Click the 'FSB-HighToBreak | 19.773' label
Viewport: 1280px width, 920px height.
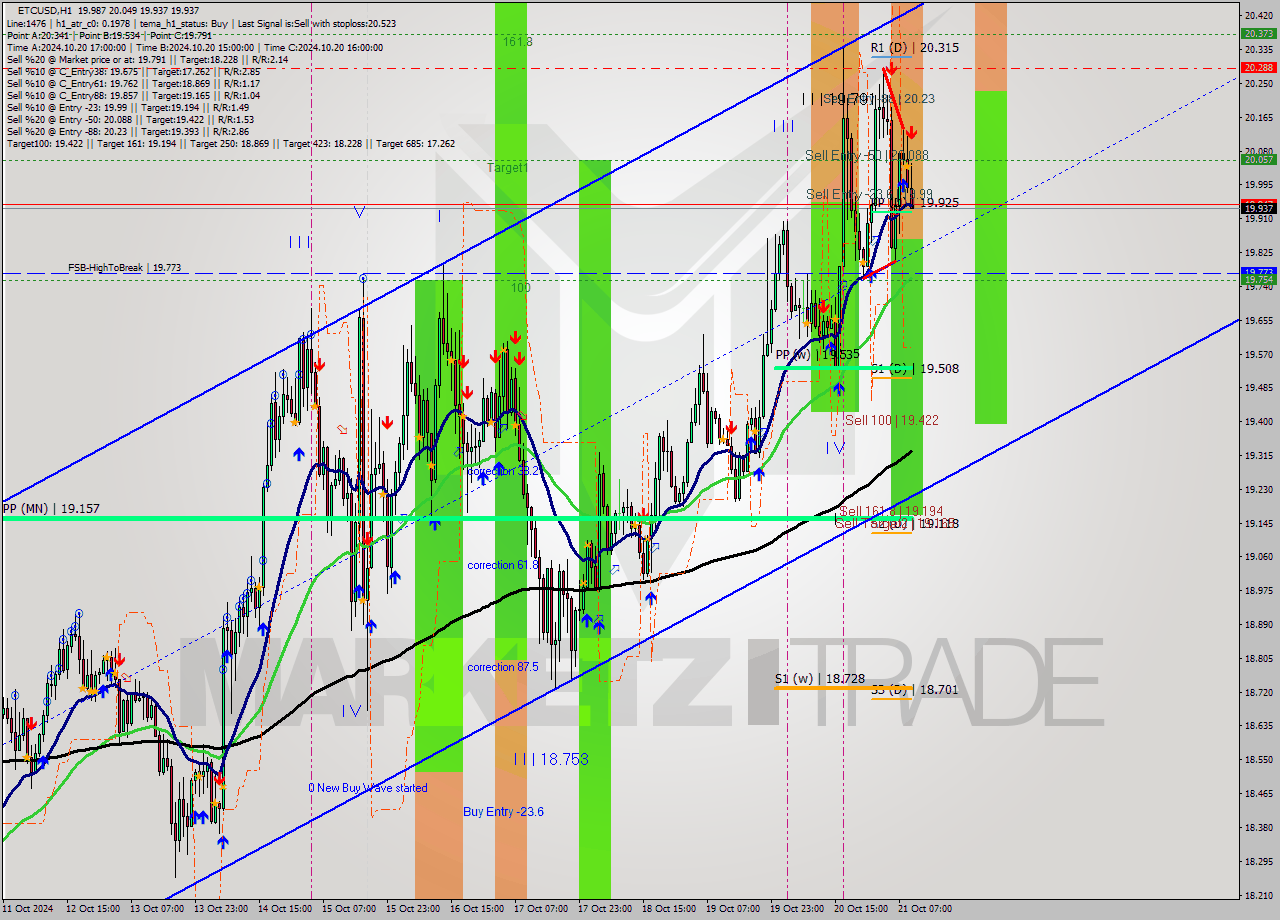click(124, 268)
